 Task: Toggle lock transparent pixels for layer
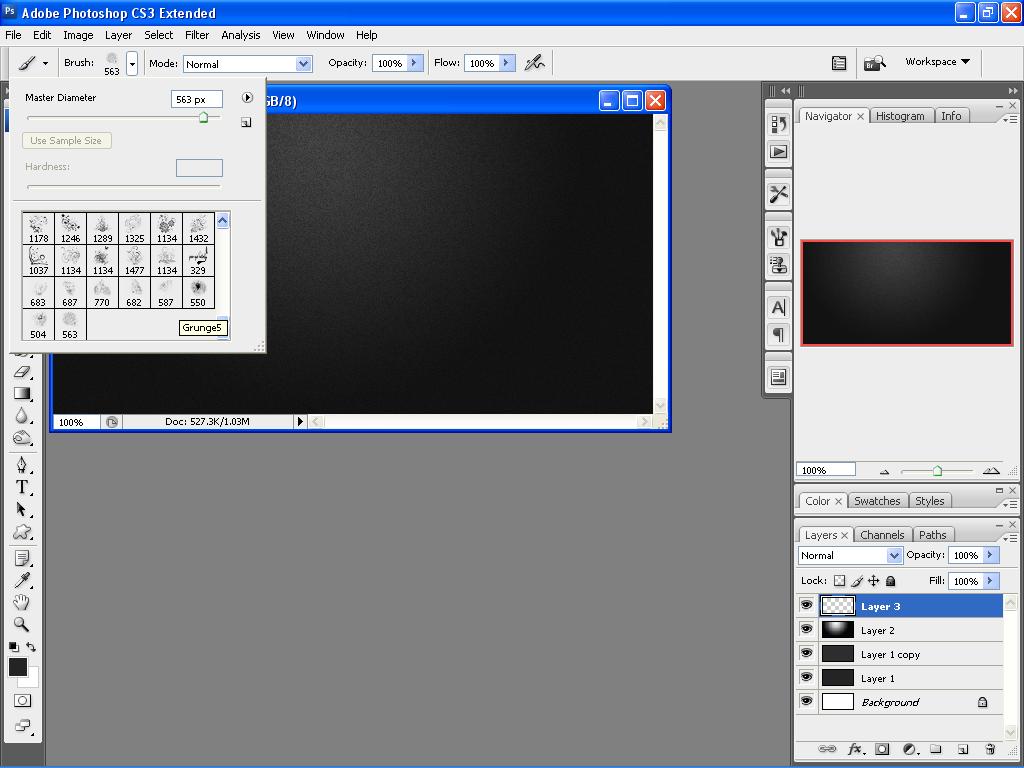pos(839,581)
